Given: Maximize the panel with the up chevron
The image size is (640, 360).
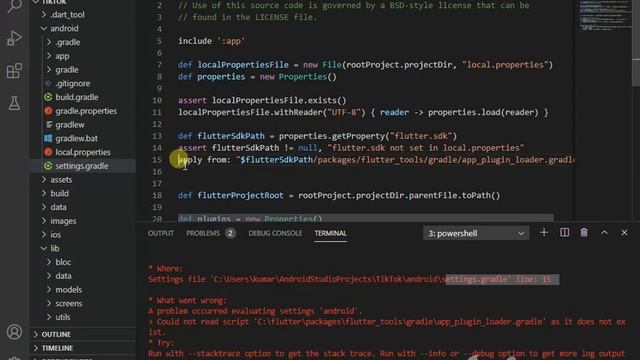Looking at the screenshot, I should [604, 233].
